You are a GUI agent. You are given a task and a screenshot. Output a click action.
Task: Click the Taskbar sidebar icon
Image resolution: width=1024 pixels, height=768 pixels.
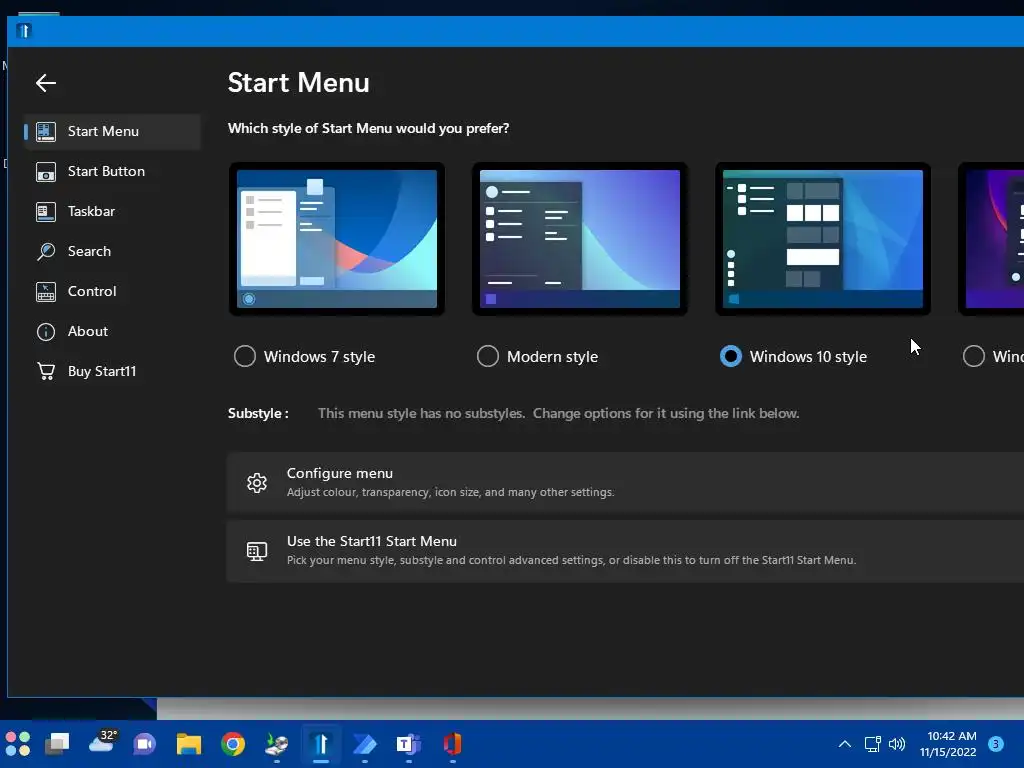point(46,212)
